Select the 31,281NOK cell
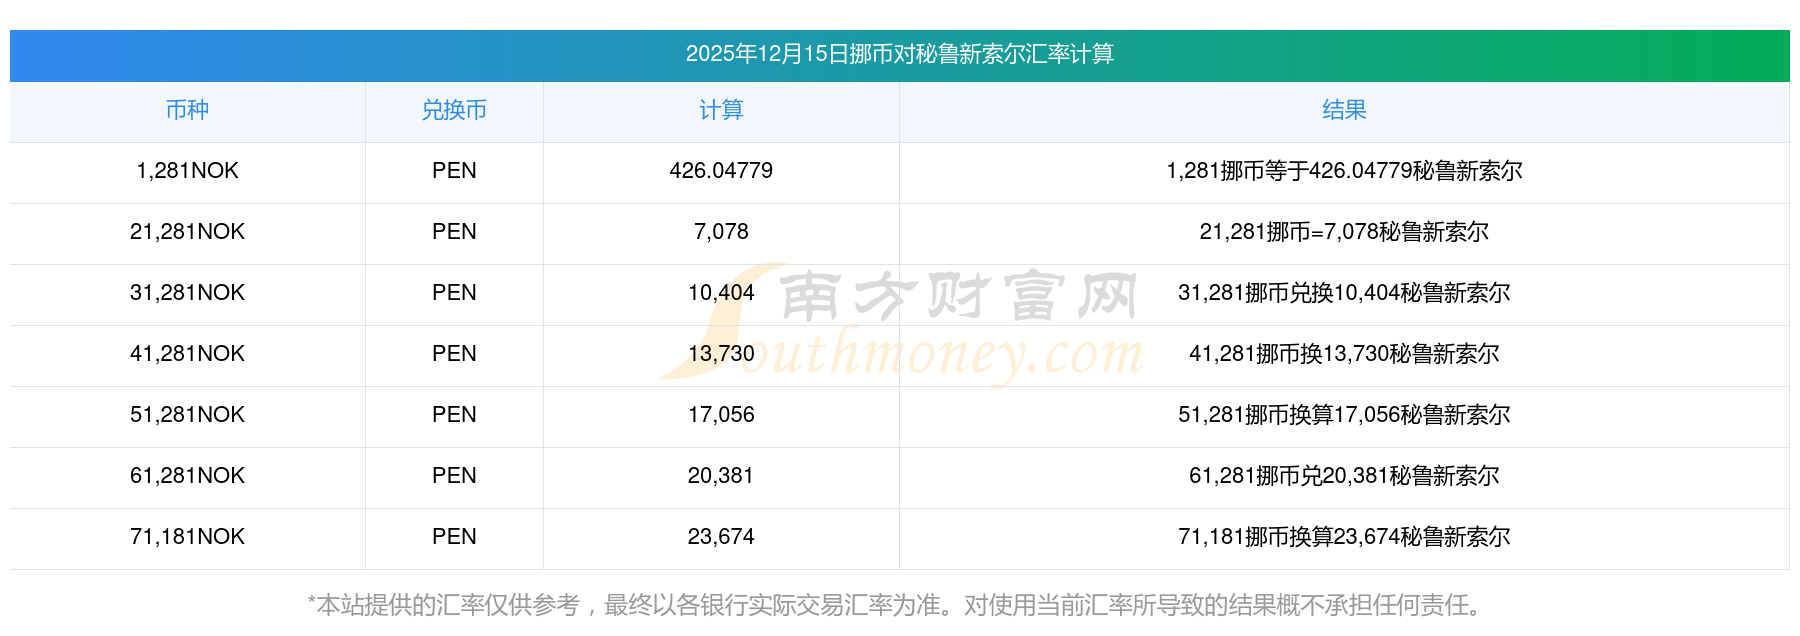Viewport: 1800px width, 636px height. 187,293
